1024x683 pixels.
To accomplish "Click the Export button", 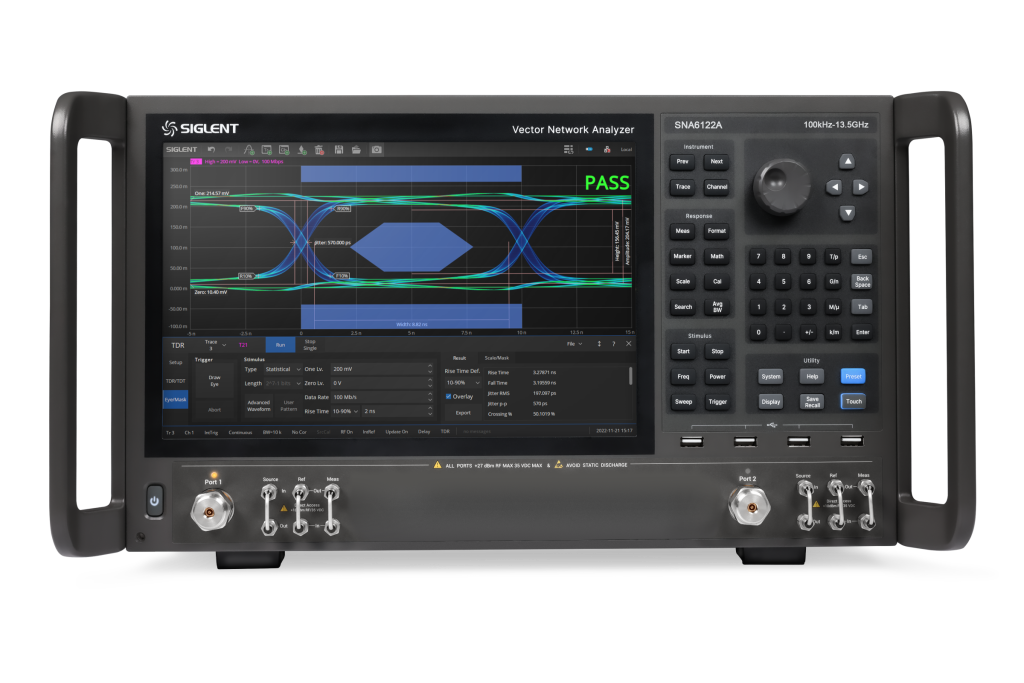I will [463, 412].
